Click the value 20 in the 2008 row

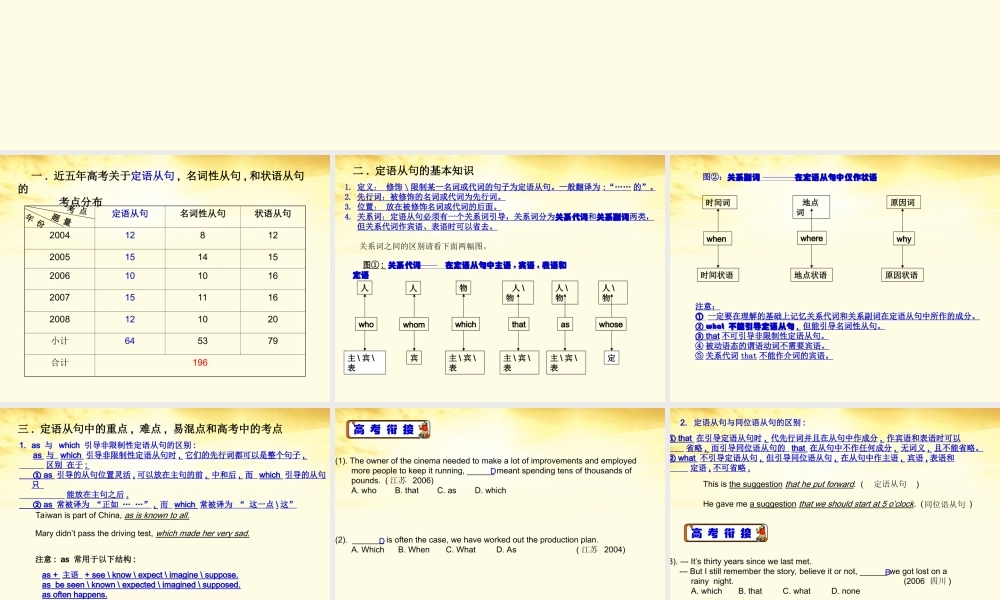273,319
